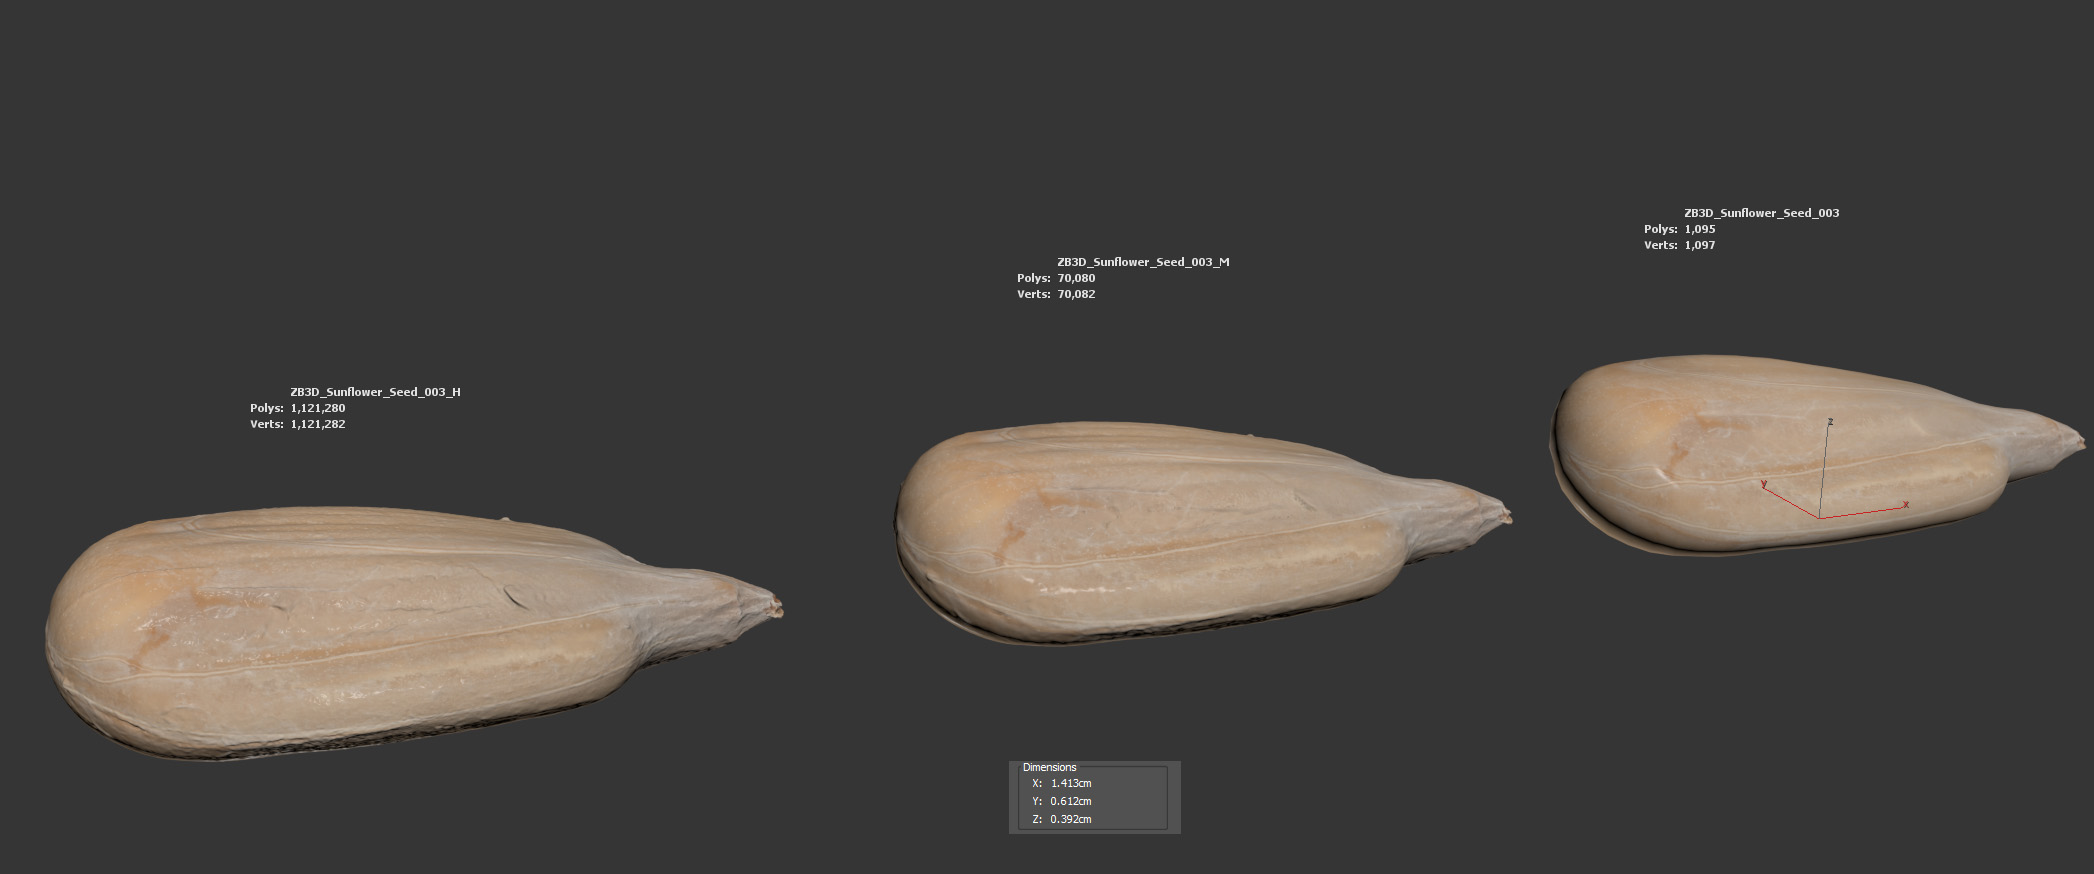Viewport: 2094px width, 874px height.
Task: Click the Polys count 1,121,280
Action: click(318, 408)
